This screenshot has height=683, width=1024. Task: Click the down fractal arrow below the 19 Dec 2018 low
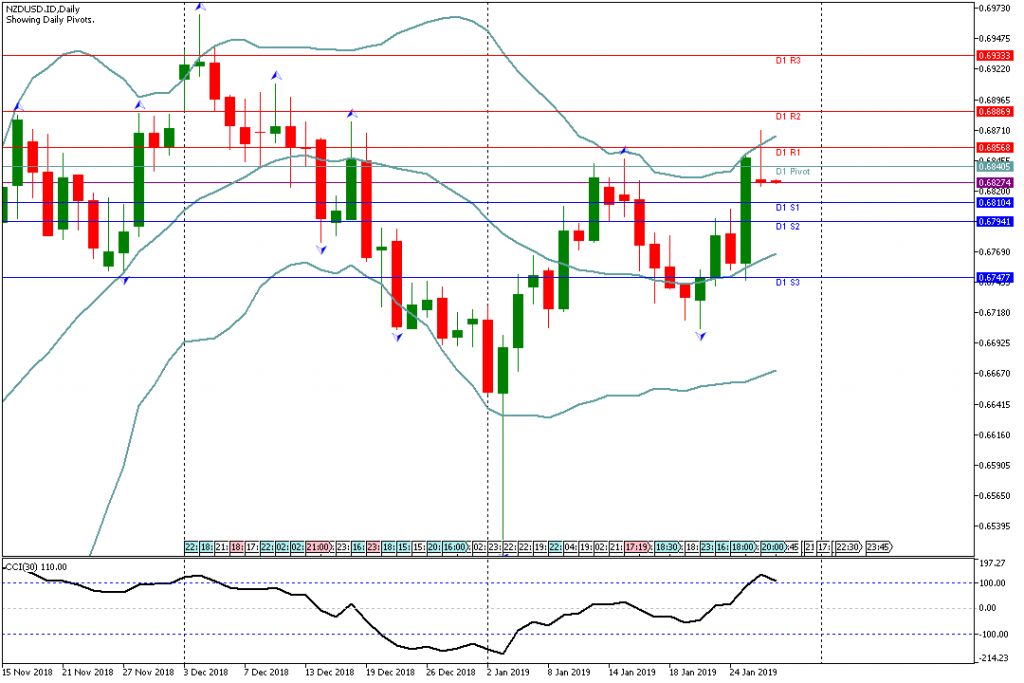coord(398,338)
